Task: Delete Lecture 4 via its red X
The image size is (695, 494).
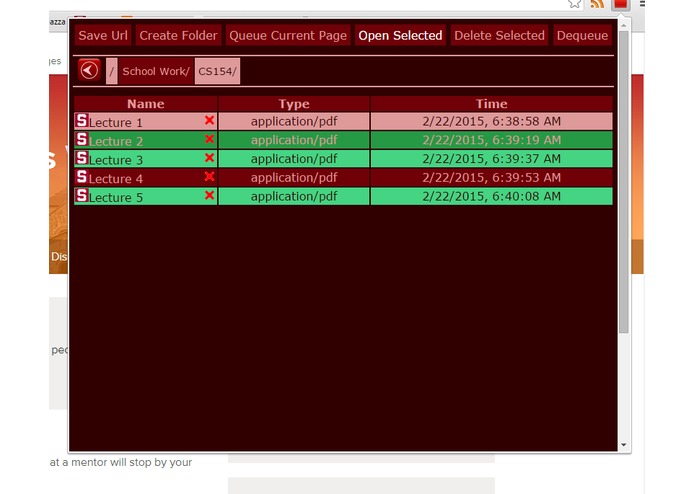Action: pyautogui.click(x=210, y=176)
